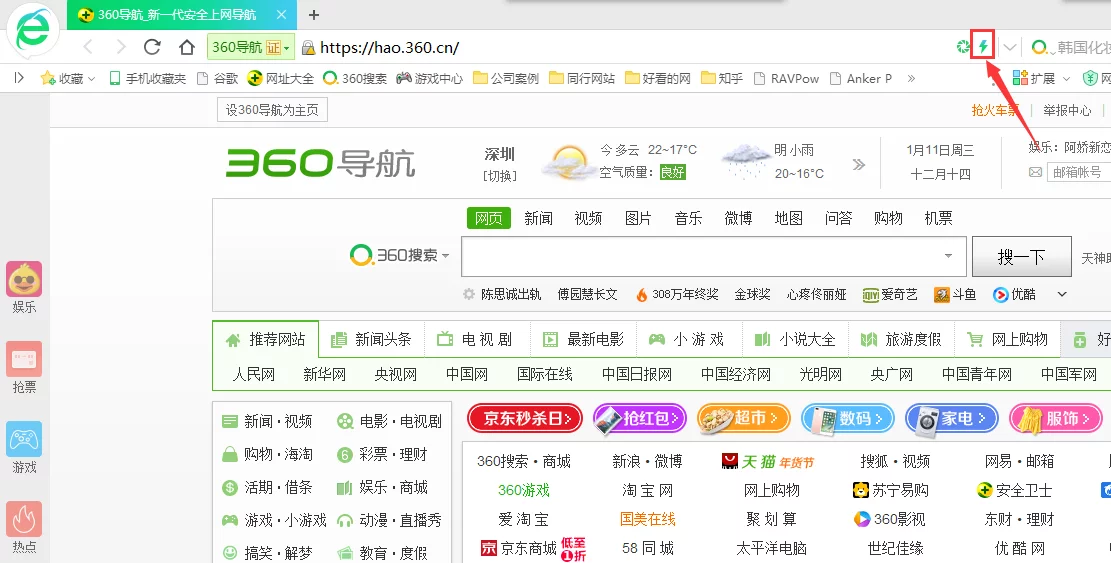The height and width of the screenshot is (563, 1111).
Task: Open 新闻·视频 side category
Action: click(268, 421)
